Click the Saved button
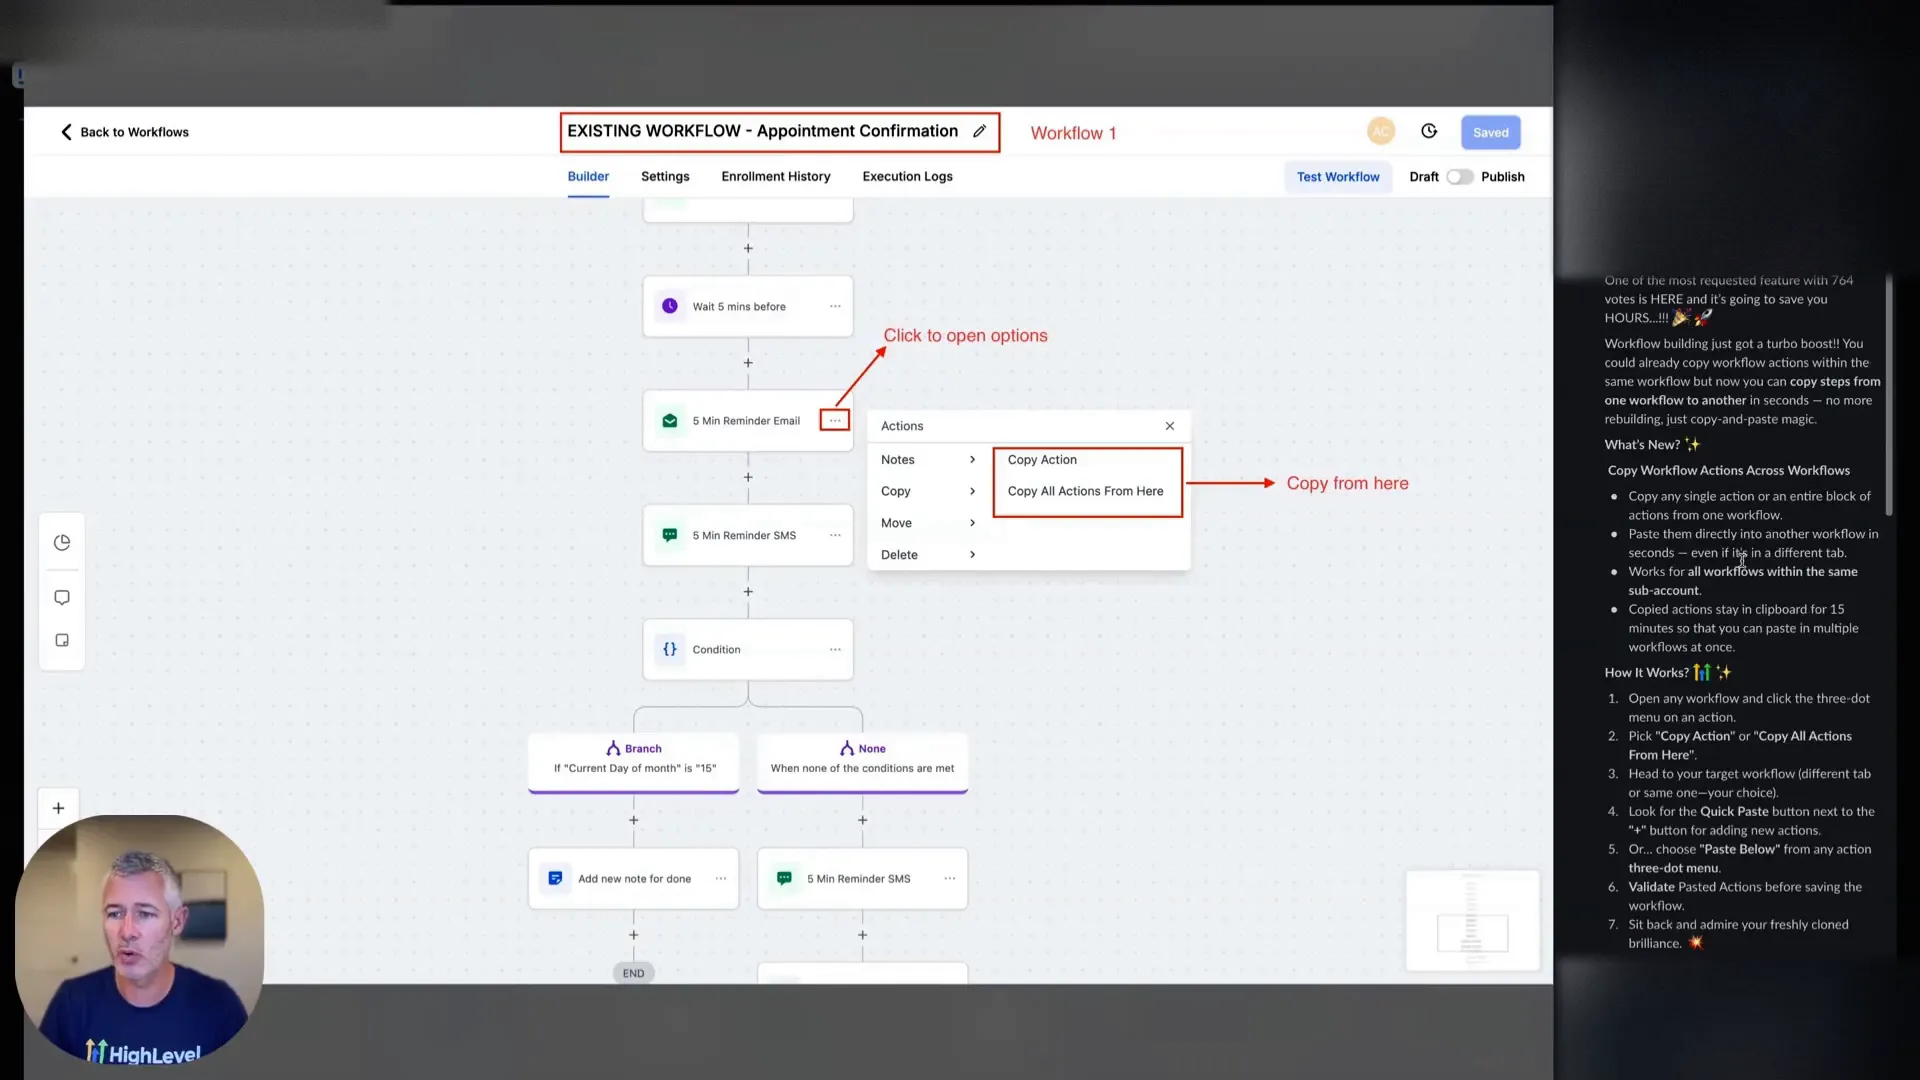 point(1490,132)
